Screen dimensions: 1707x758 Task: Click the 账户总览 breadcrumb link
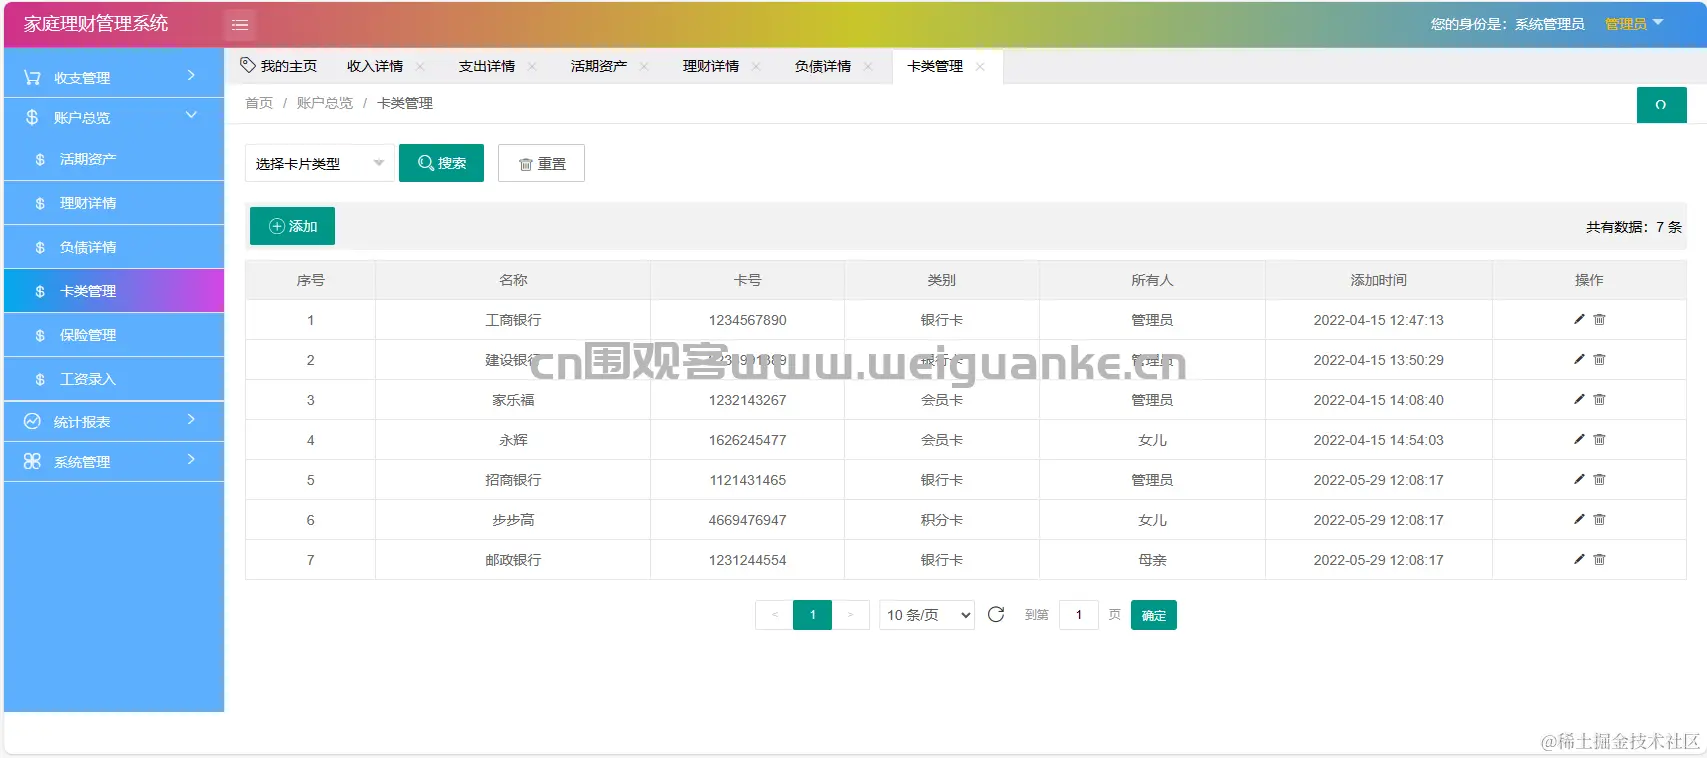coord(325,103)
